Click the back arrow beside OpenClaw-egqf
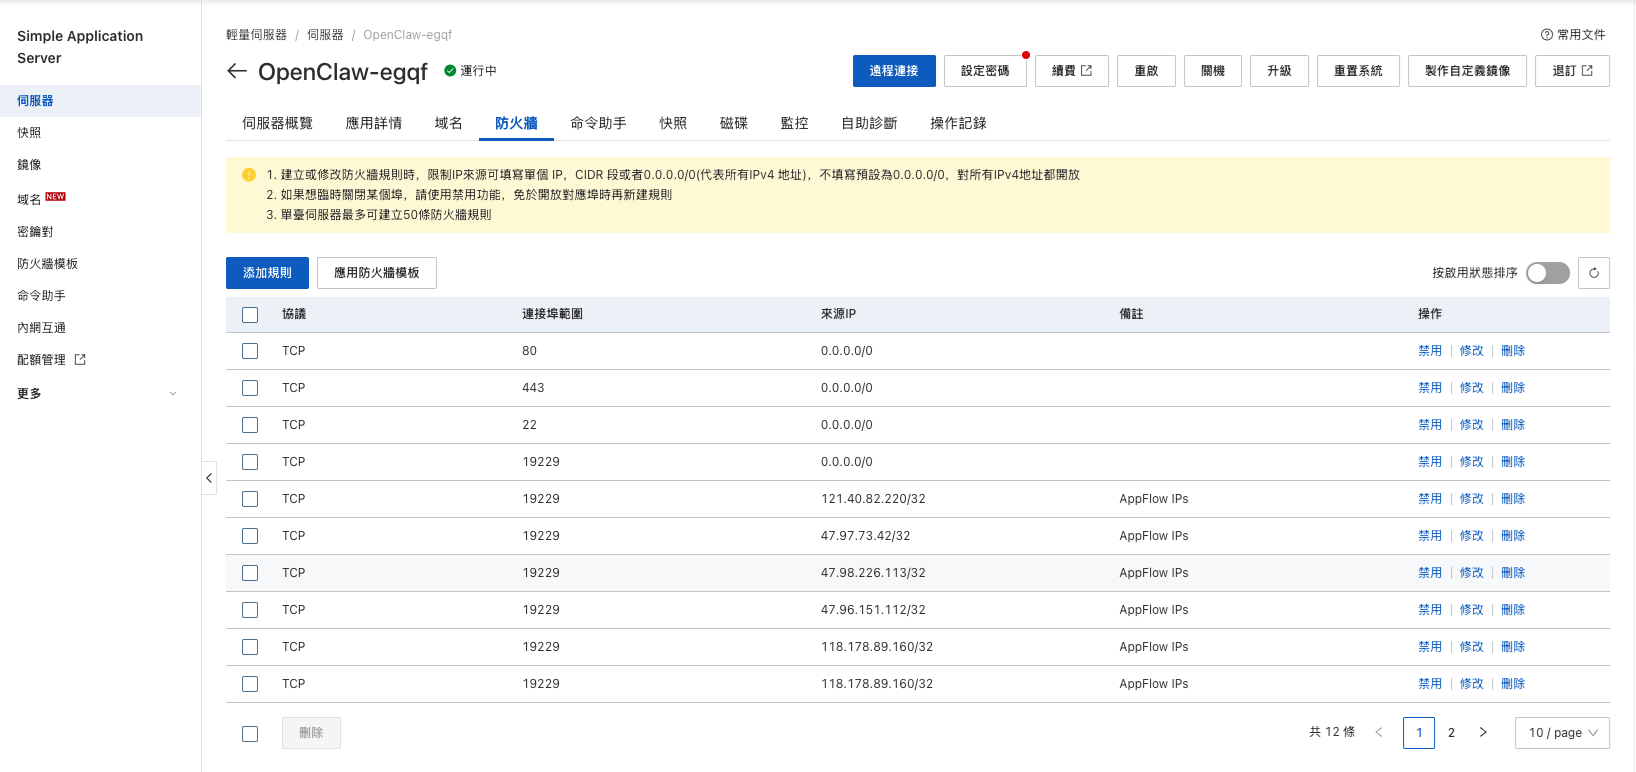Image resolution: width=1636 pixels, height=772 pixels. (x=237, y=71)
